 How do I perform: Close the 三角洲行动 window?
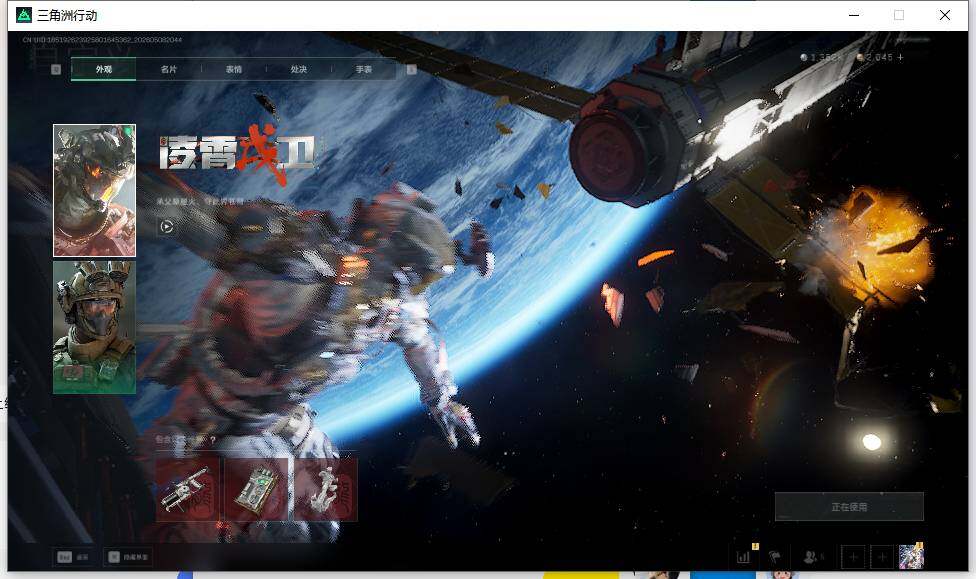point(945,15)
